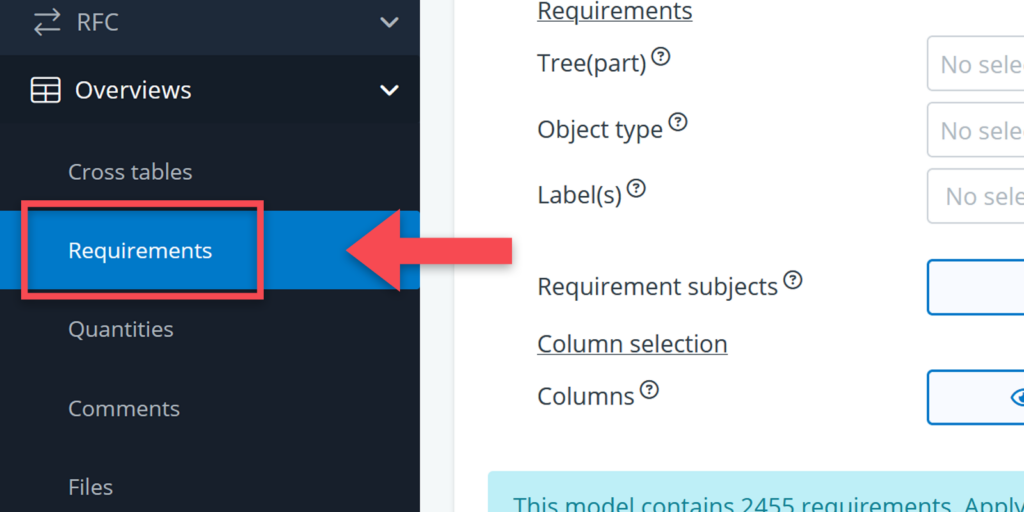Open Cross tables overview
The width and height of the screenshot is (1024, 512).
coord(130,172)
